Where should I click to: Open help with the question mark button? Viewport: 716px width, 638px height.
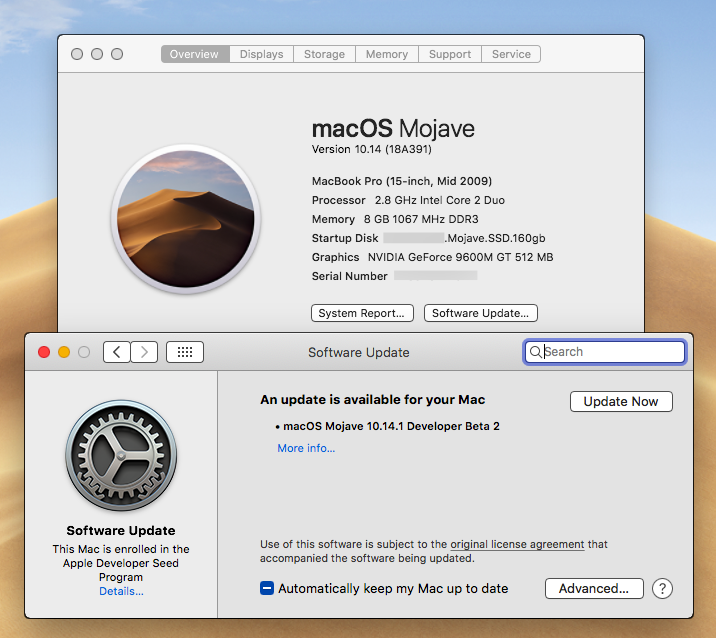(x=662, y=589)
